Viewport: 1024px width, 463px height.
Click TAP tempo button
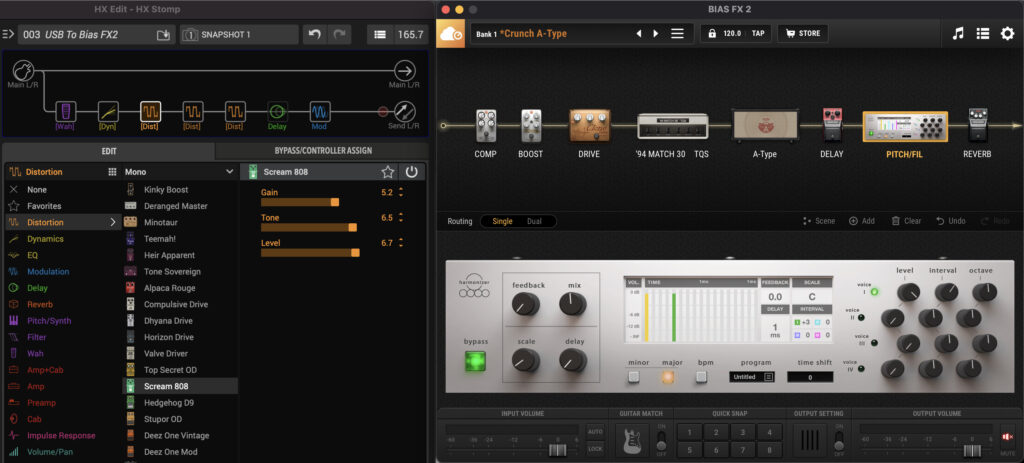tap(758, 34)
